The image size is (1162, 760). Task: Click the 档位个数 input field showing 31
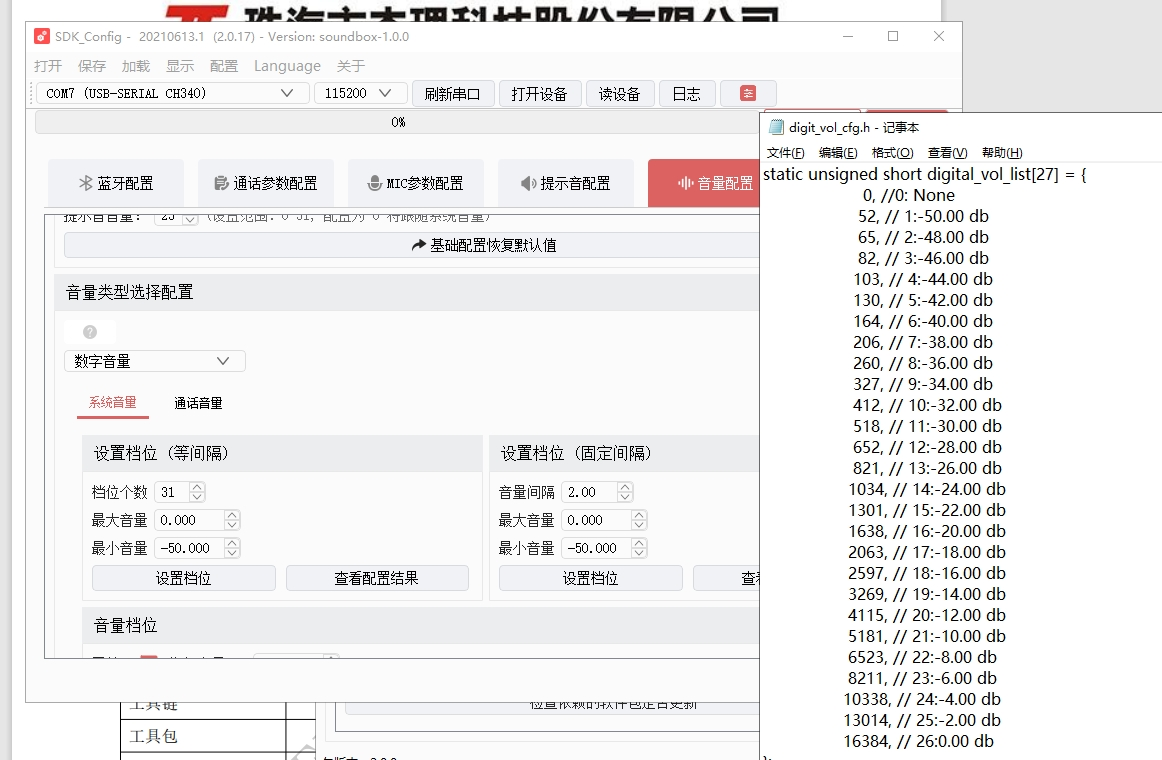pyautogui.click(x=173, y=492)
